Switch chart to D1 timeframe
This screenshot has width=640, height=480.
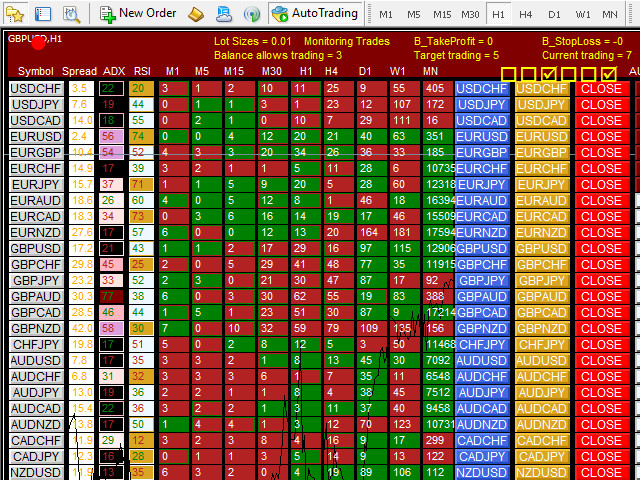click(x=554, y=15)
